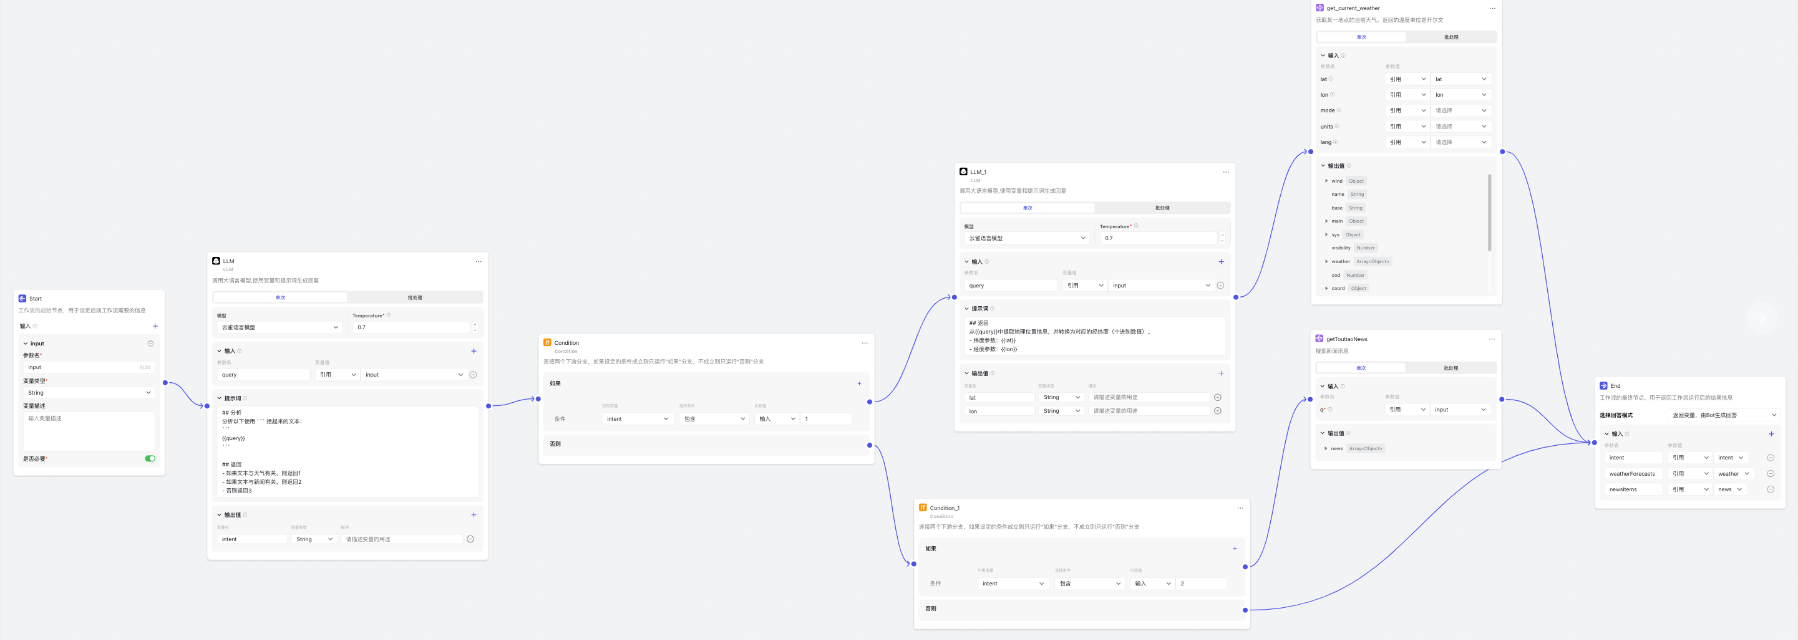Open the Condition_1 node more options menu
1798x640 pixels.
pyautogui.click(x=1241, y=508)
